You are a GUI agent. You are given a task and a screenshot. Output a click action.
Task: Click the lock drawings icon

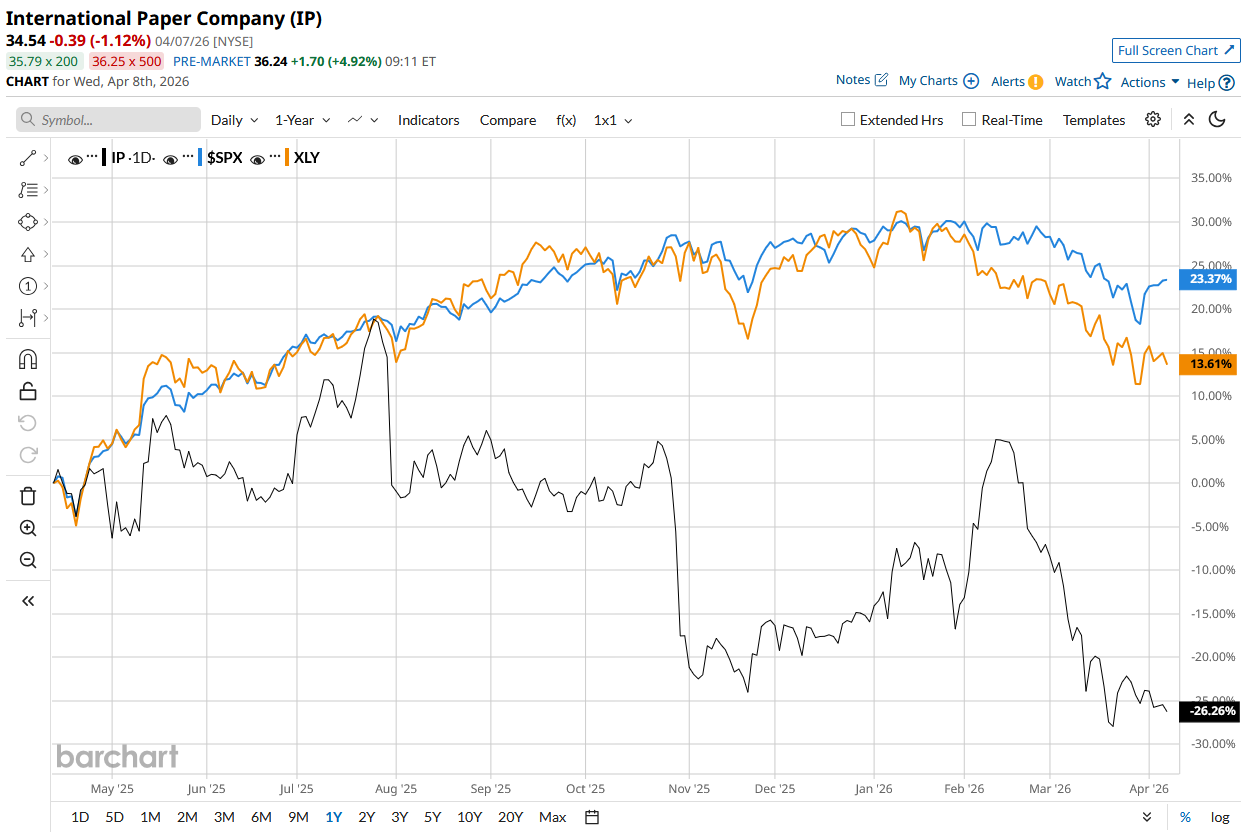click(28, 391)
